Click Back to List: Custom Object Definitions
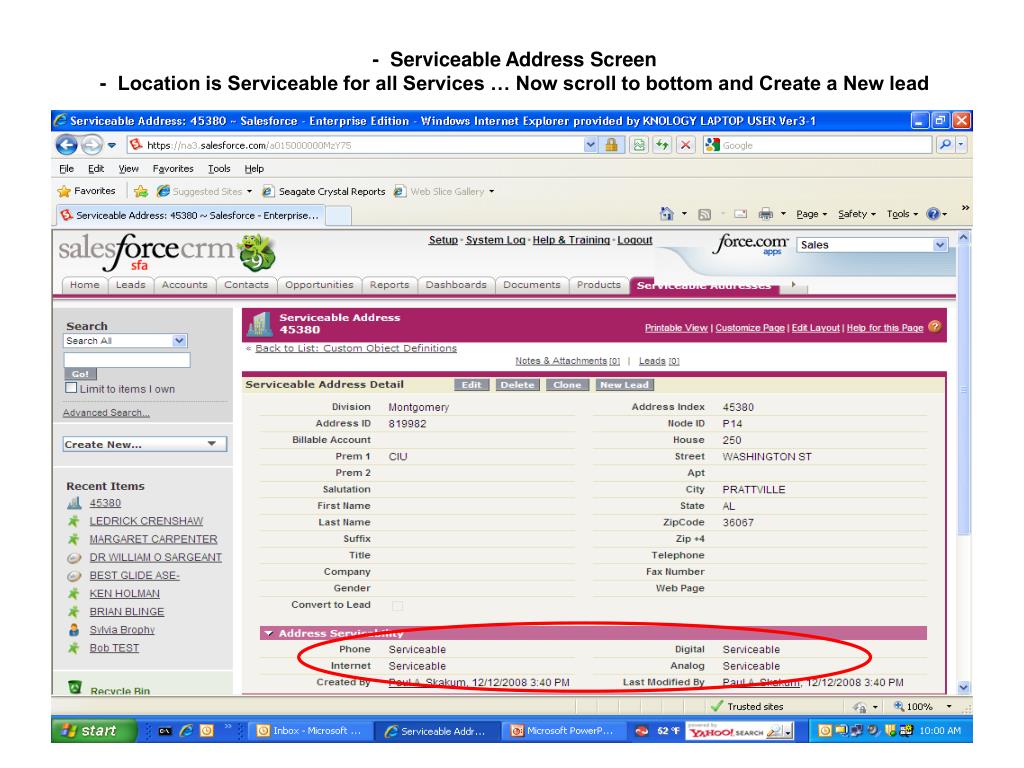1024x768 pixels. coord(356,348)
